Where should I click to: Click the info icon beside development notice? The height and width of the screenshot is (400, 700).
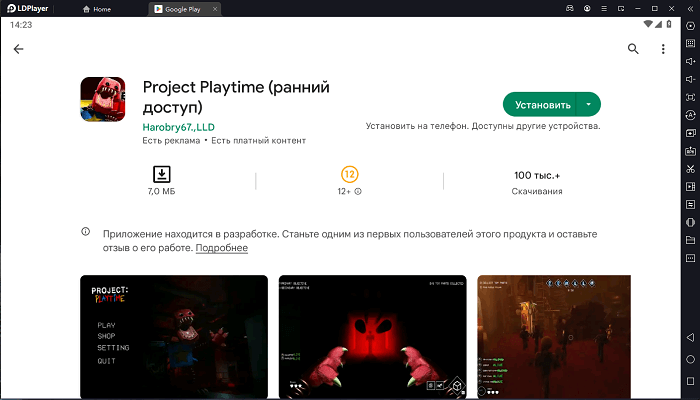[86, 232]
